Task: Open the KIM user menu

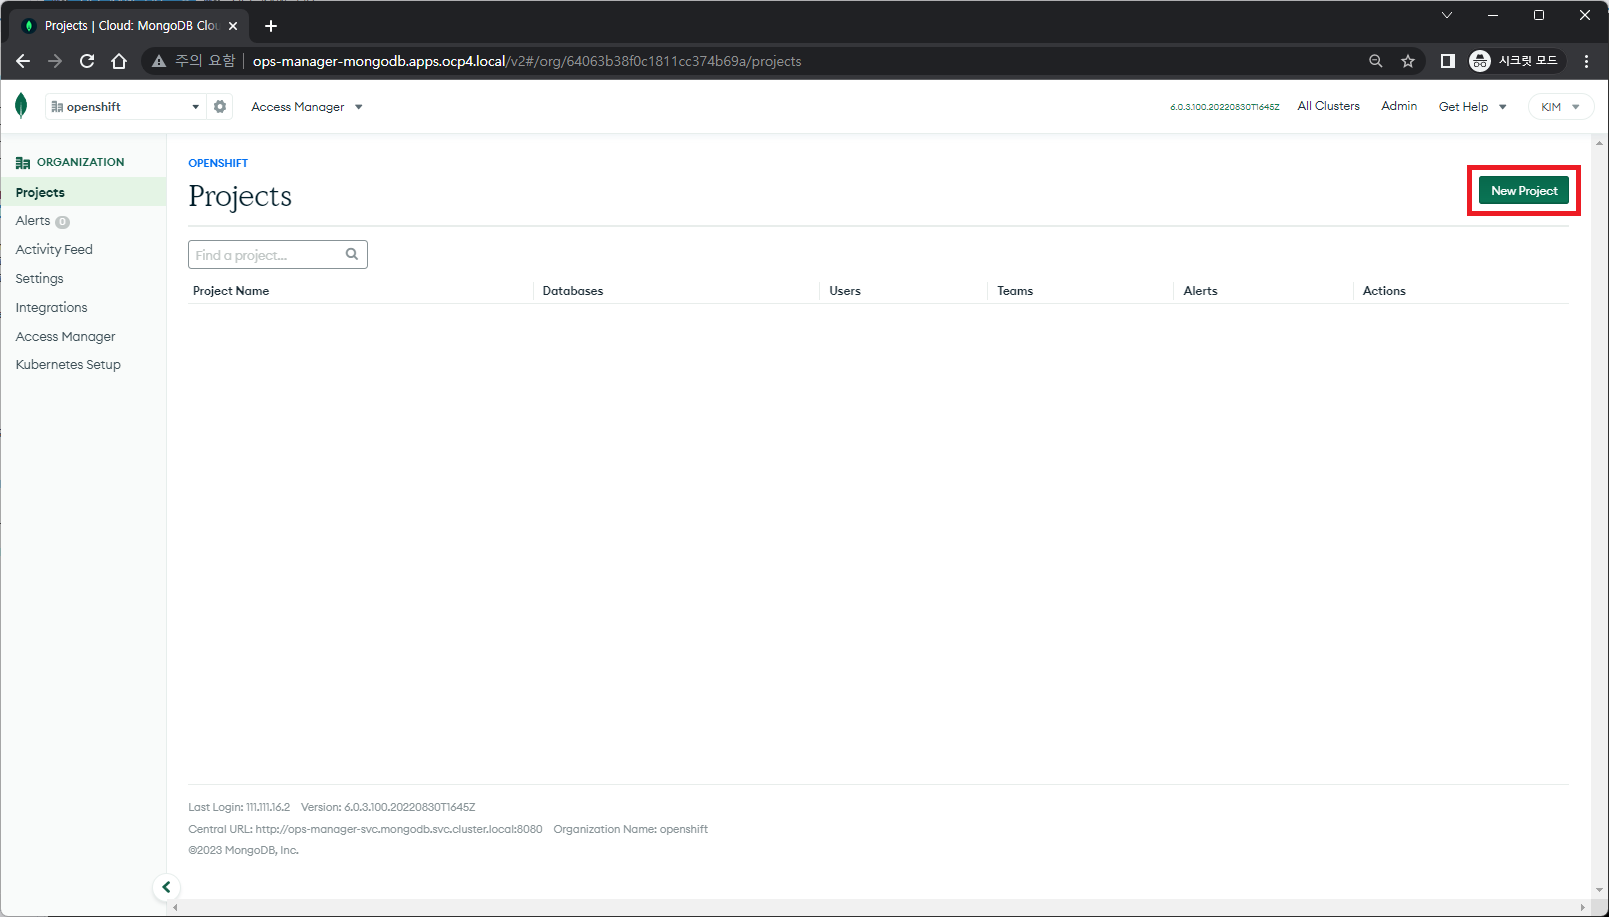Action: (1560, 107)
